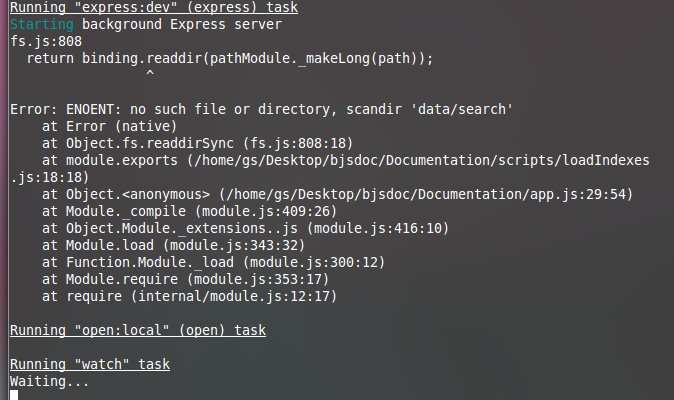Click 'data/search' quoted directory name
The width and height of the screenshot is (674, 400).
point(462,109)
